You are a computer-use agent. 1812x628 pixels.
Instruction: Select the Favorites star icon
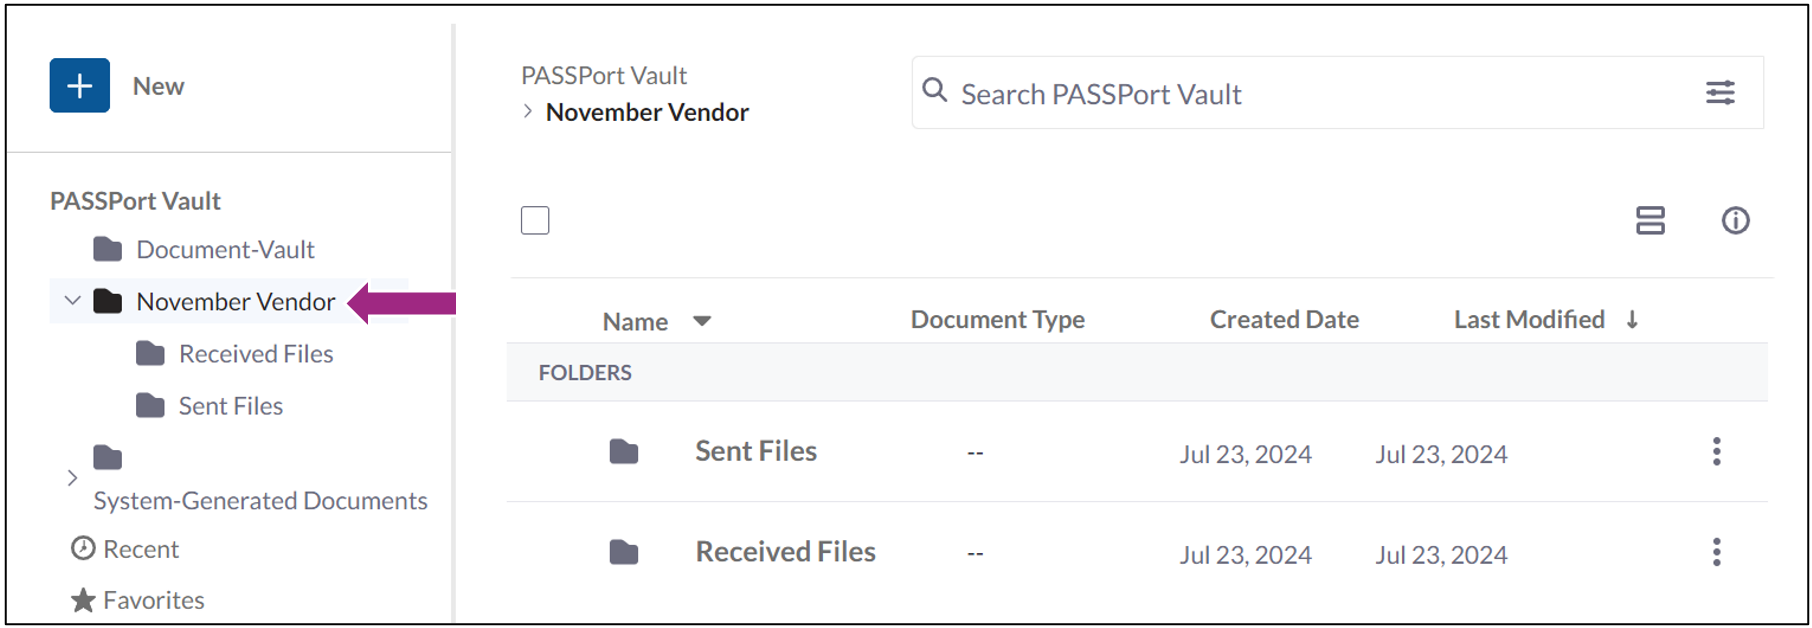pyautogui.click(x=81, y=599)
